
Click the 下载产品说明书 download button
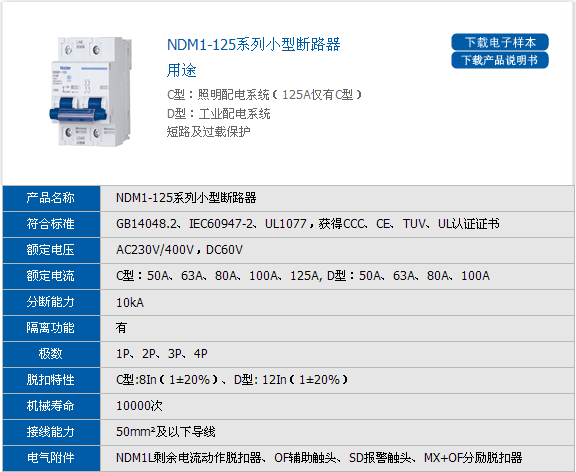point(500,60)
